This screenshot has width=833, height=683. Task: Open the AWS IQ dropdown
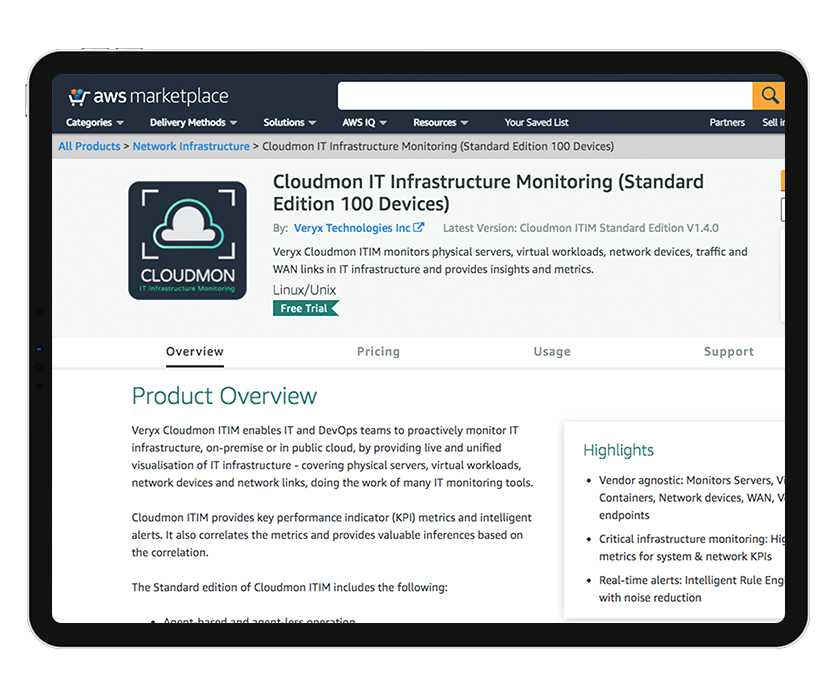[364, 123]
